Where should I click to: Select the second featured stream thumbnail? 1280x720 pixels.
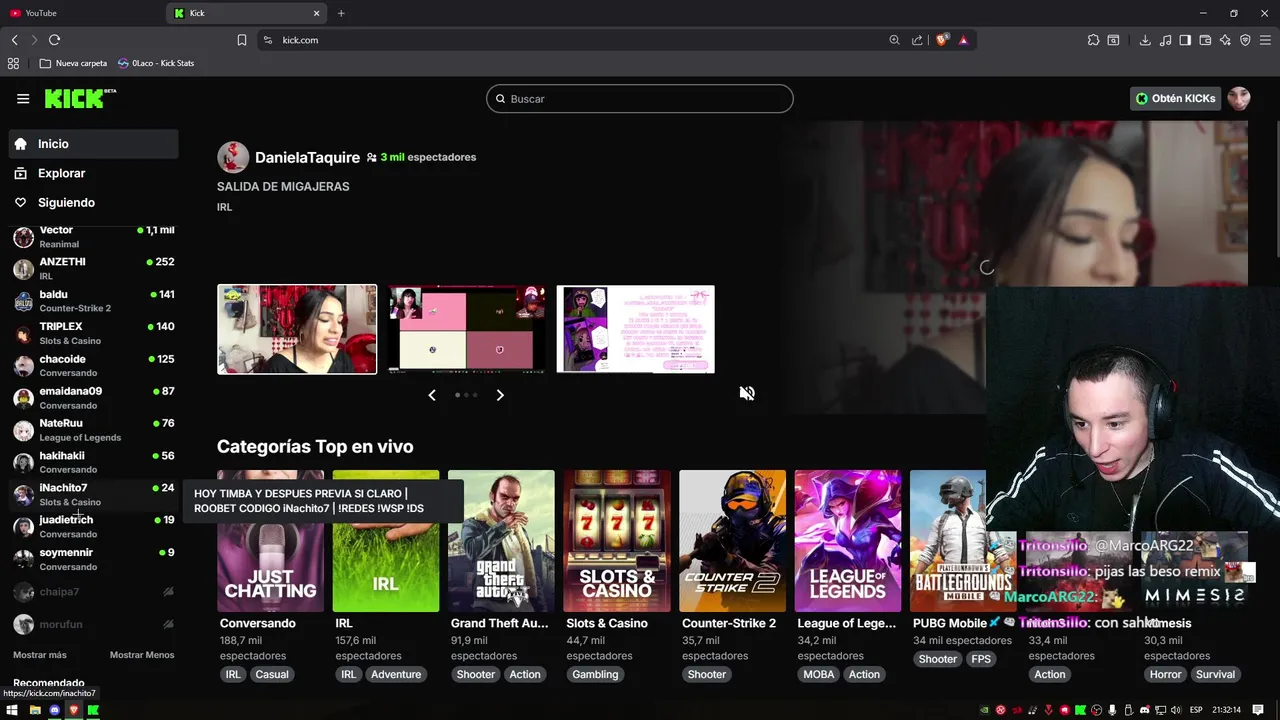pyautogui.click(x=467, y=329)
